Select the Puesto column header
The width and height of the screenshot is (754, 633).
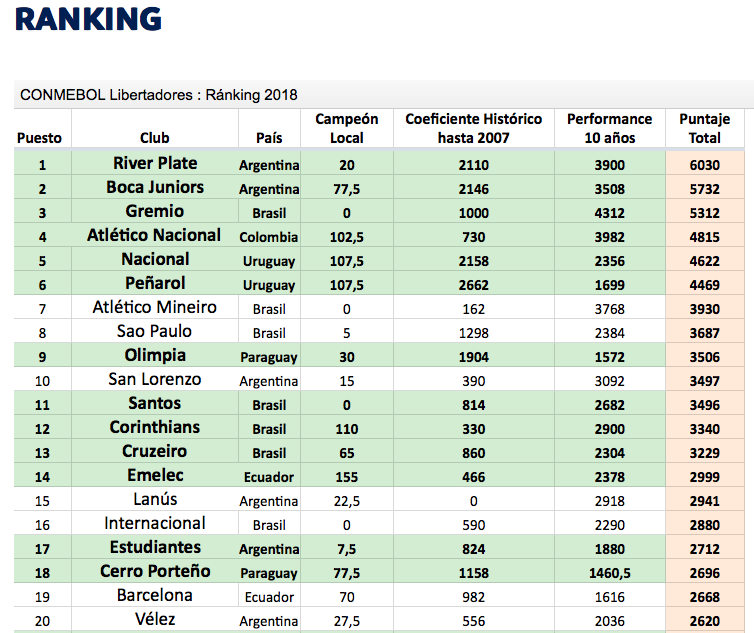click(39, 138)
